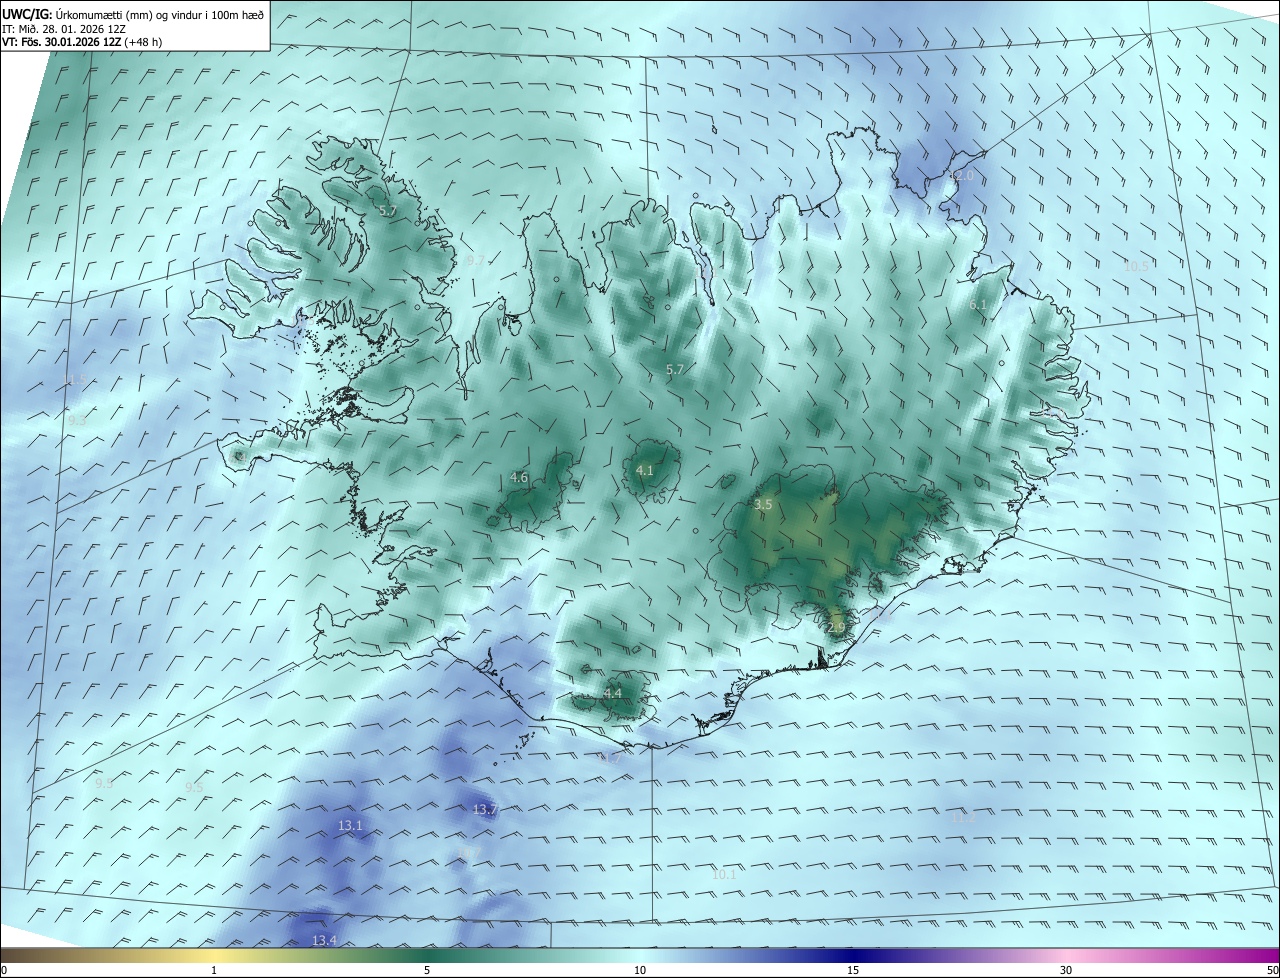Click the '0' tick label on the scale
Screen dimensions: 1280x978
coord(4,971)
